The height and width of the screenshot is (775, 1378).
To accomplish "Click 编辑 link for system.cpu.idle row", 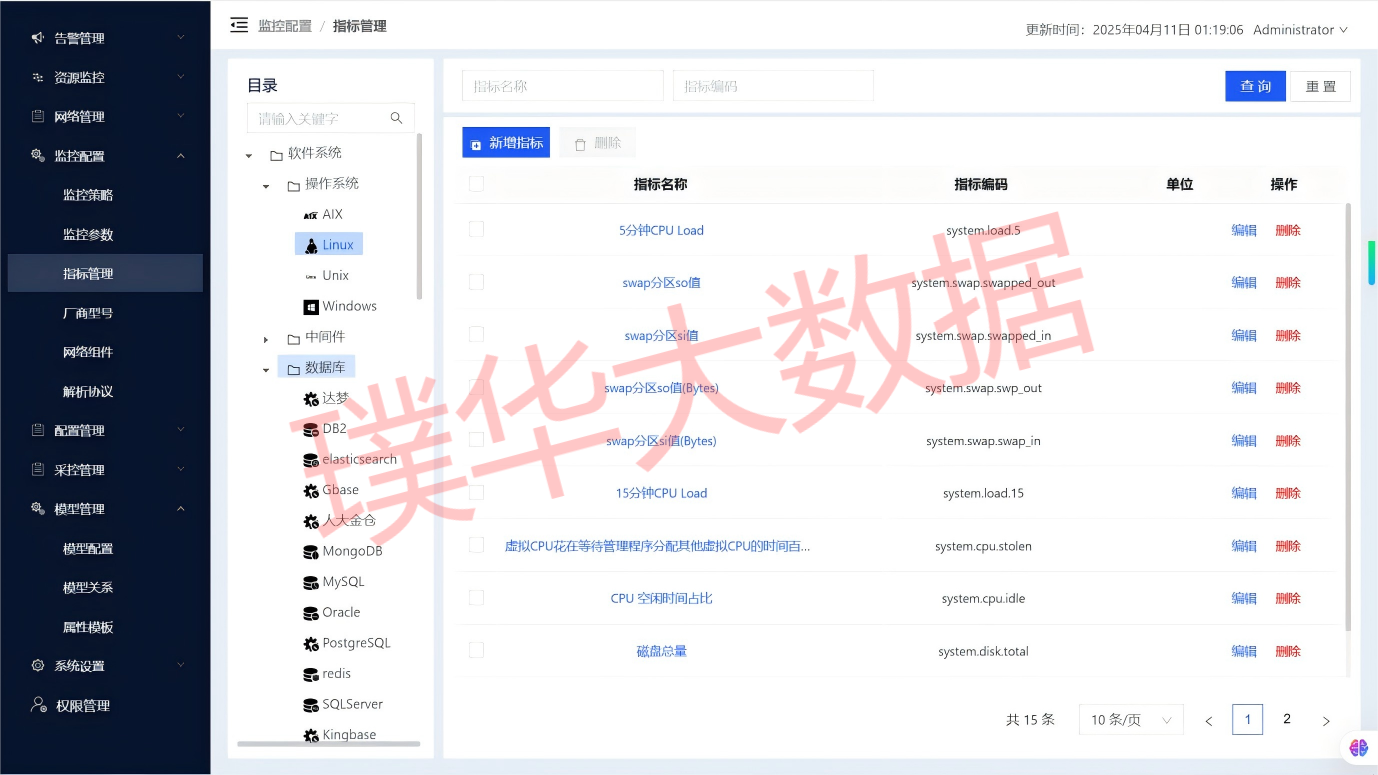I will [1243, 599].
